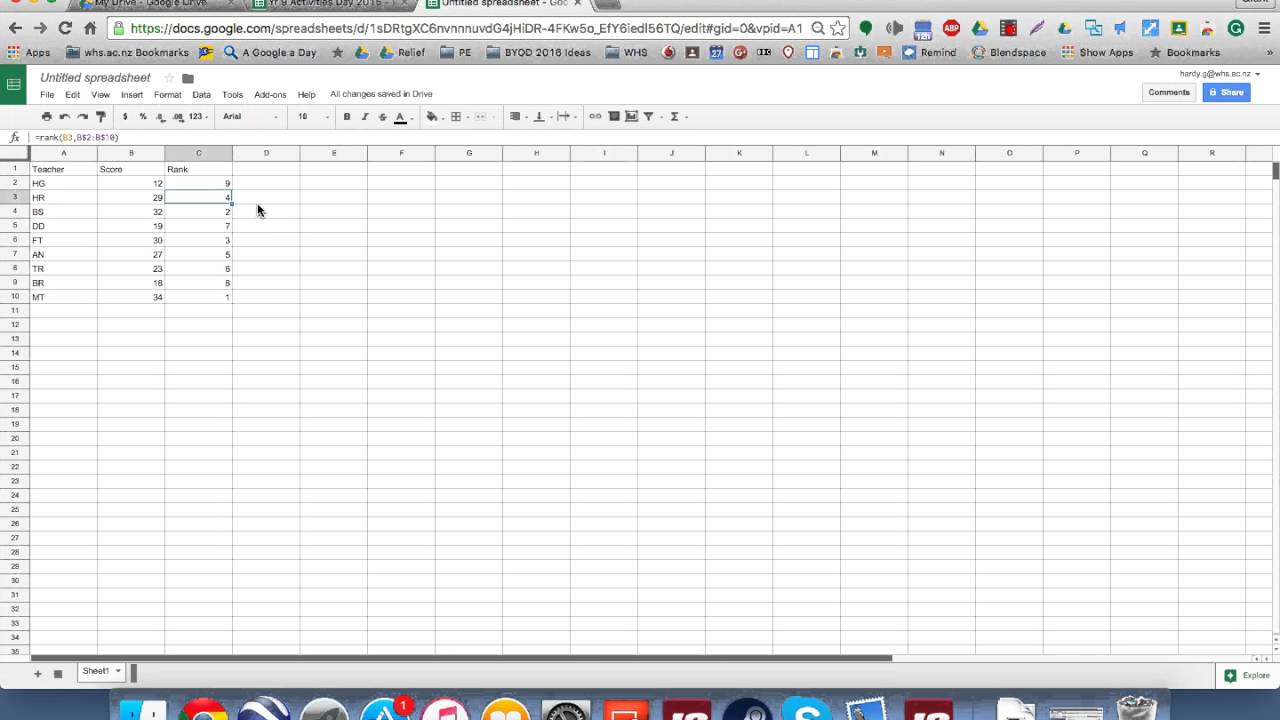
Task: Click the Explore button
Action: coord(1248,676)
